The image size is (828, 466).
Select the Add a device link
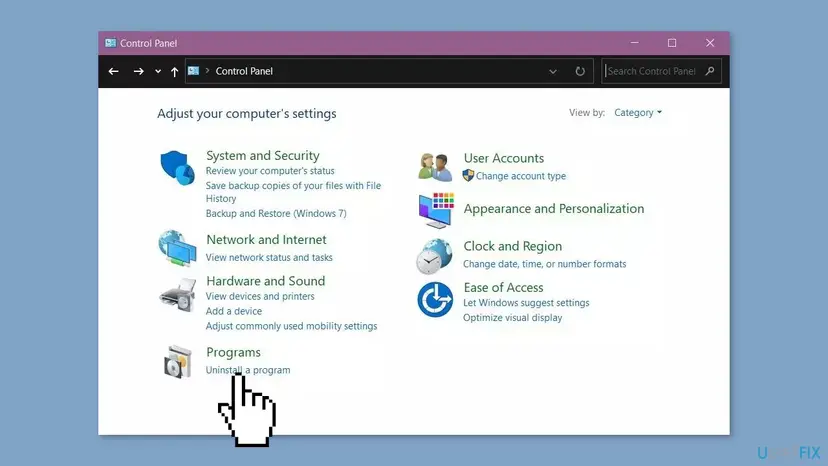(233, 311)
